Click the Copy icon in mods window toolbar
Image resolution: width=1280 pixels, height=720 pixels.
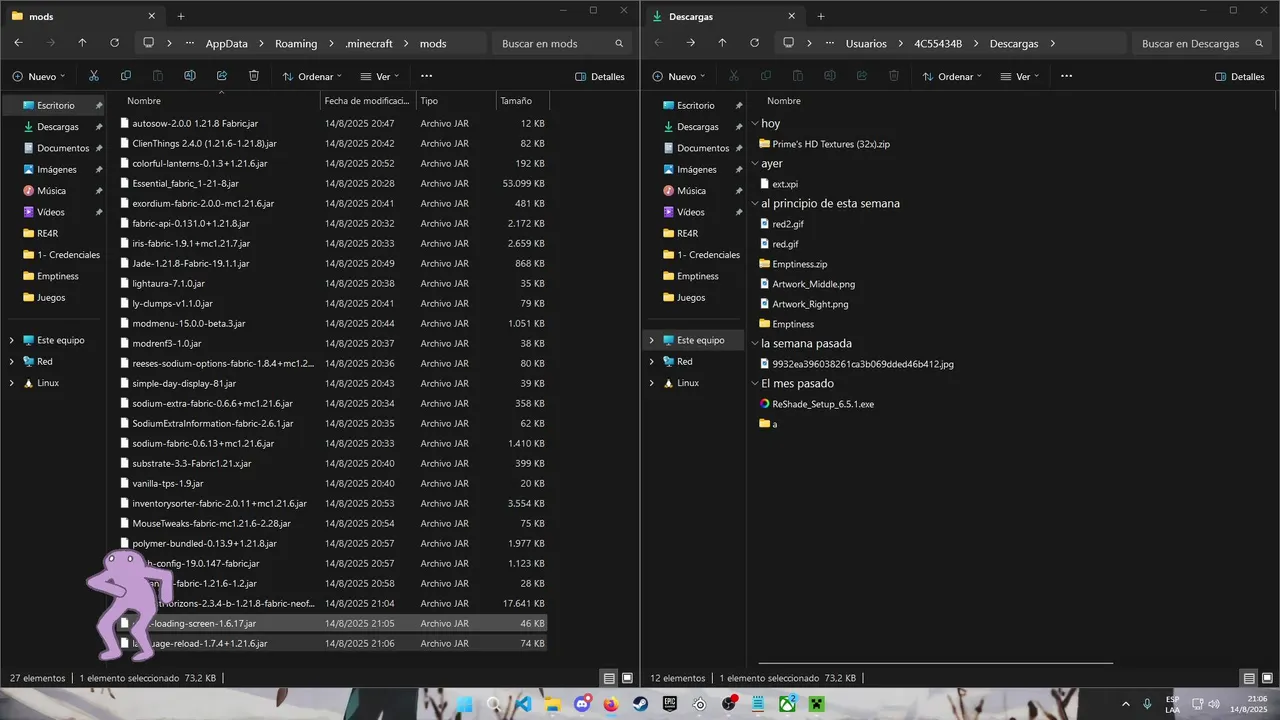[126, 76]
